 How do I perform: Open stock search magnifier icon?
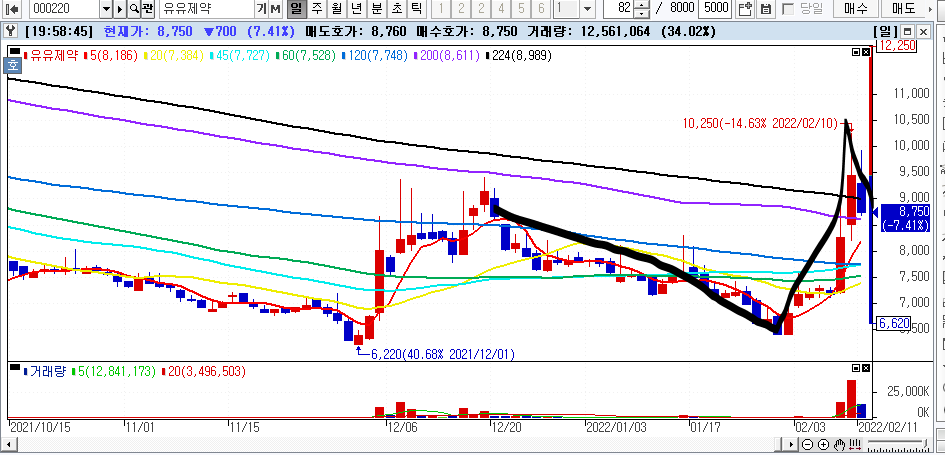pyautogui.click(x=134, y=8)
